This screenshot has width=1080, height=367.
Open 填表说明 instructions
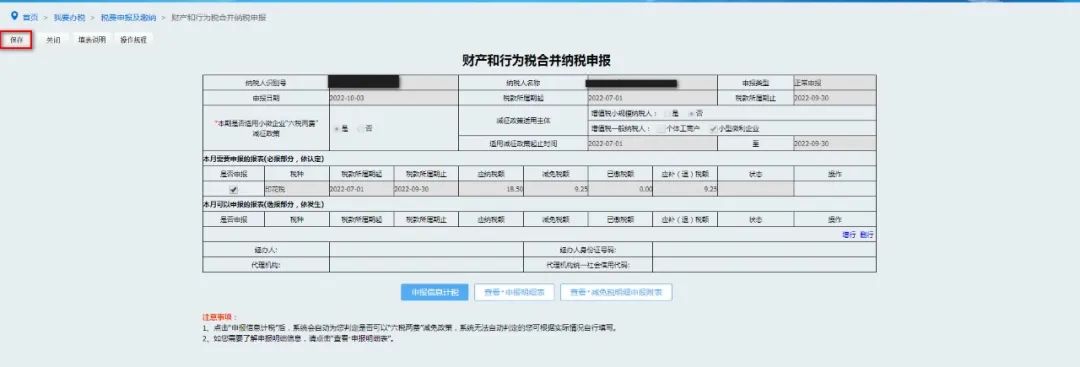tap(92, 40)
